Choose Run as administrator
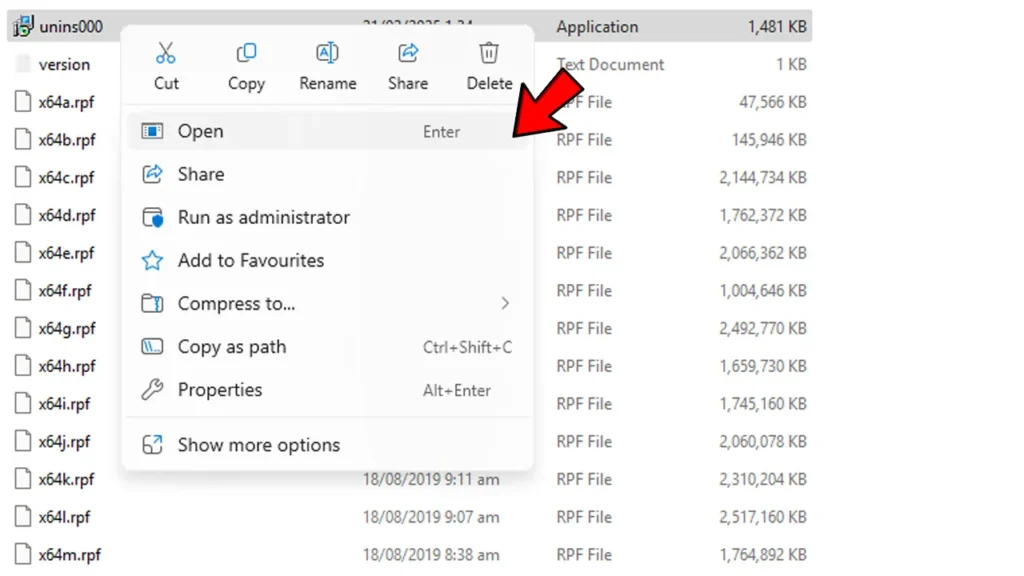Screen dimensions: 1024x576 click(x=263, y=217)
